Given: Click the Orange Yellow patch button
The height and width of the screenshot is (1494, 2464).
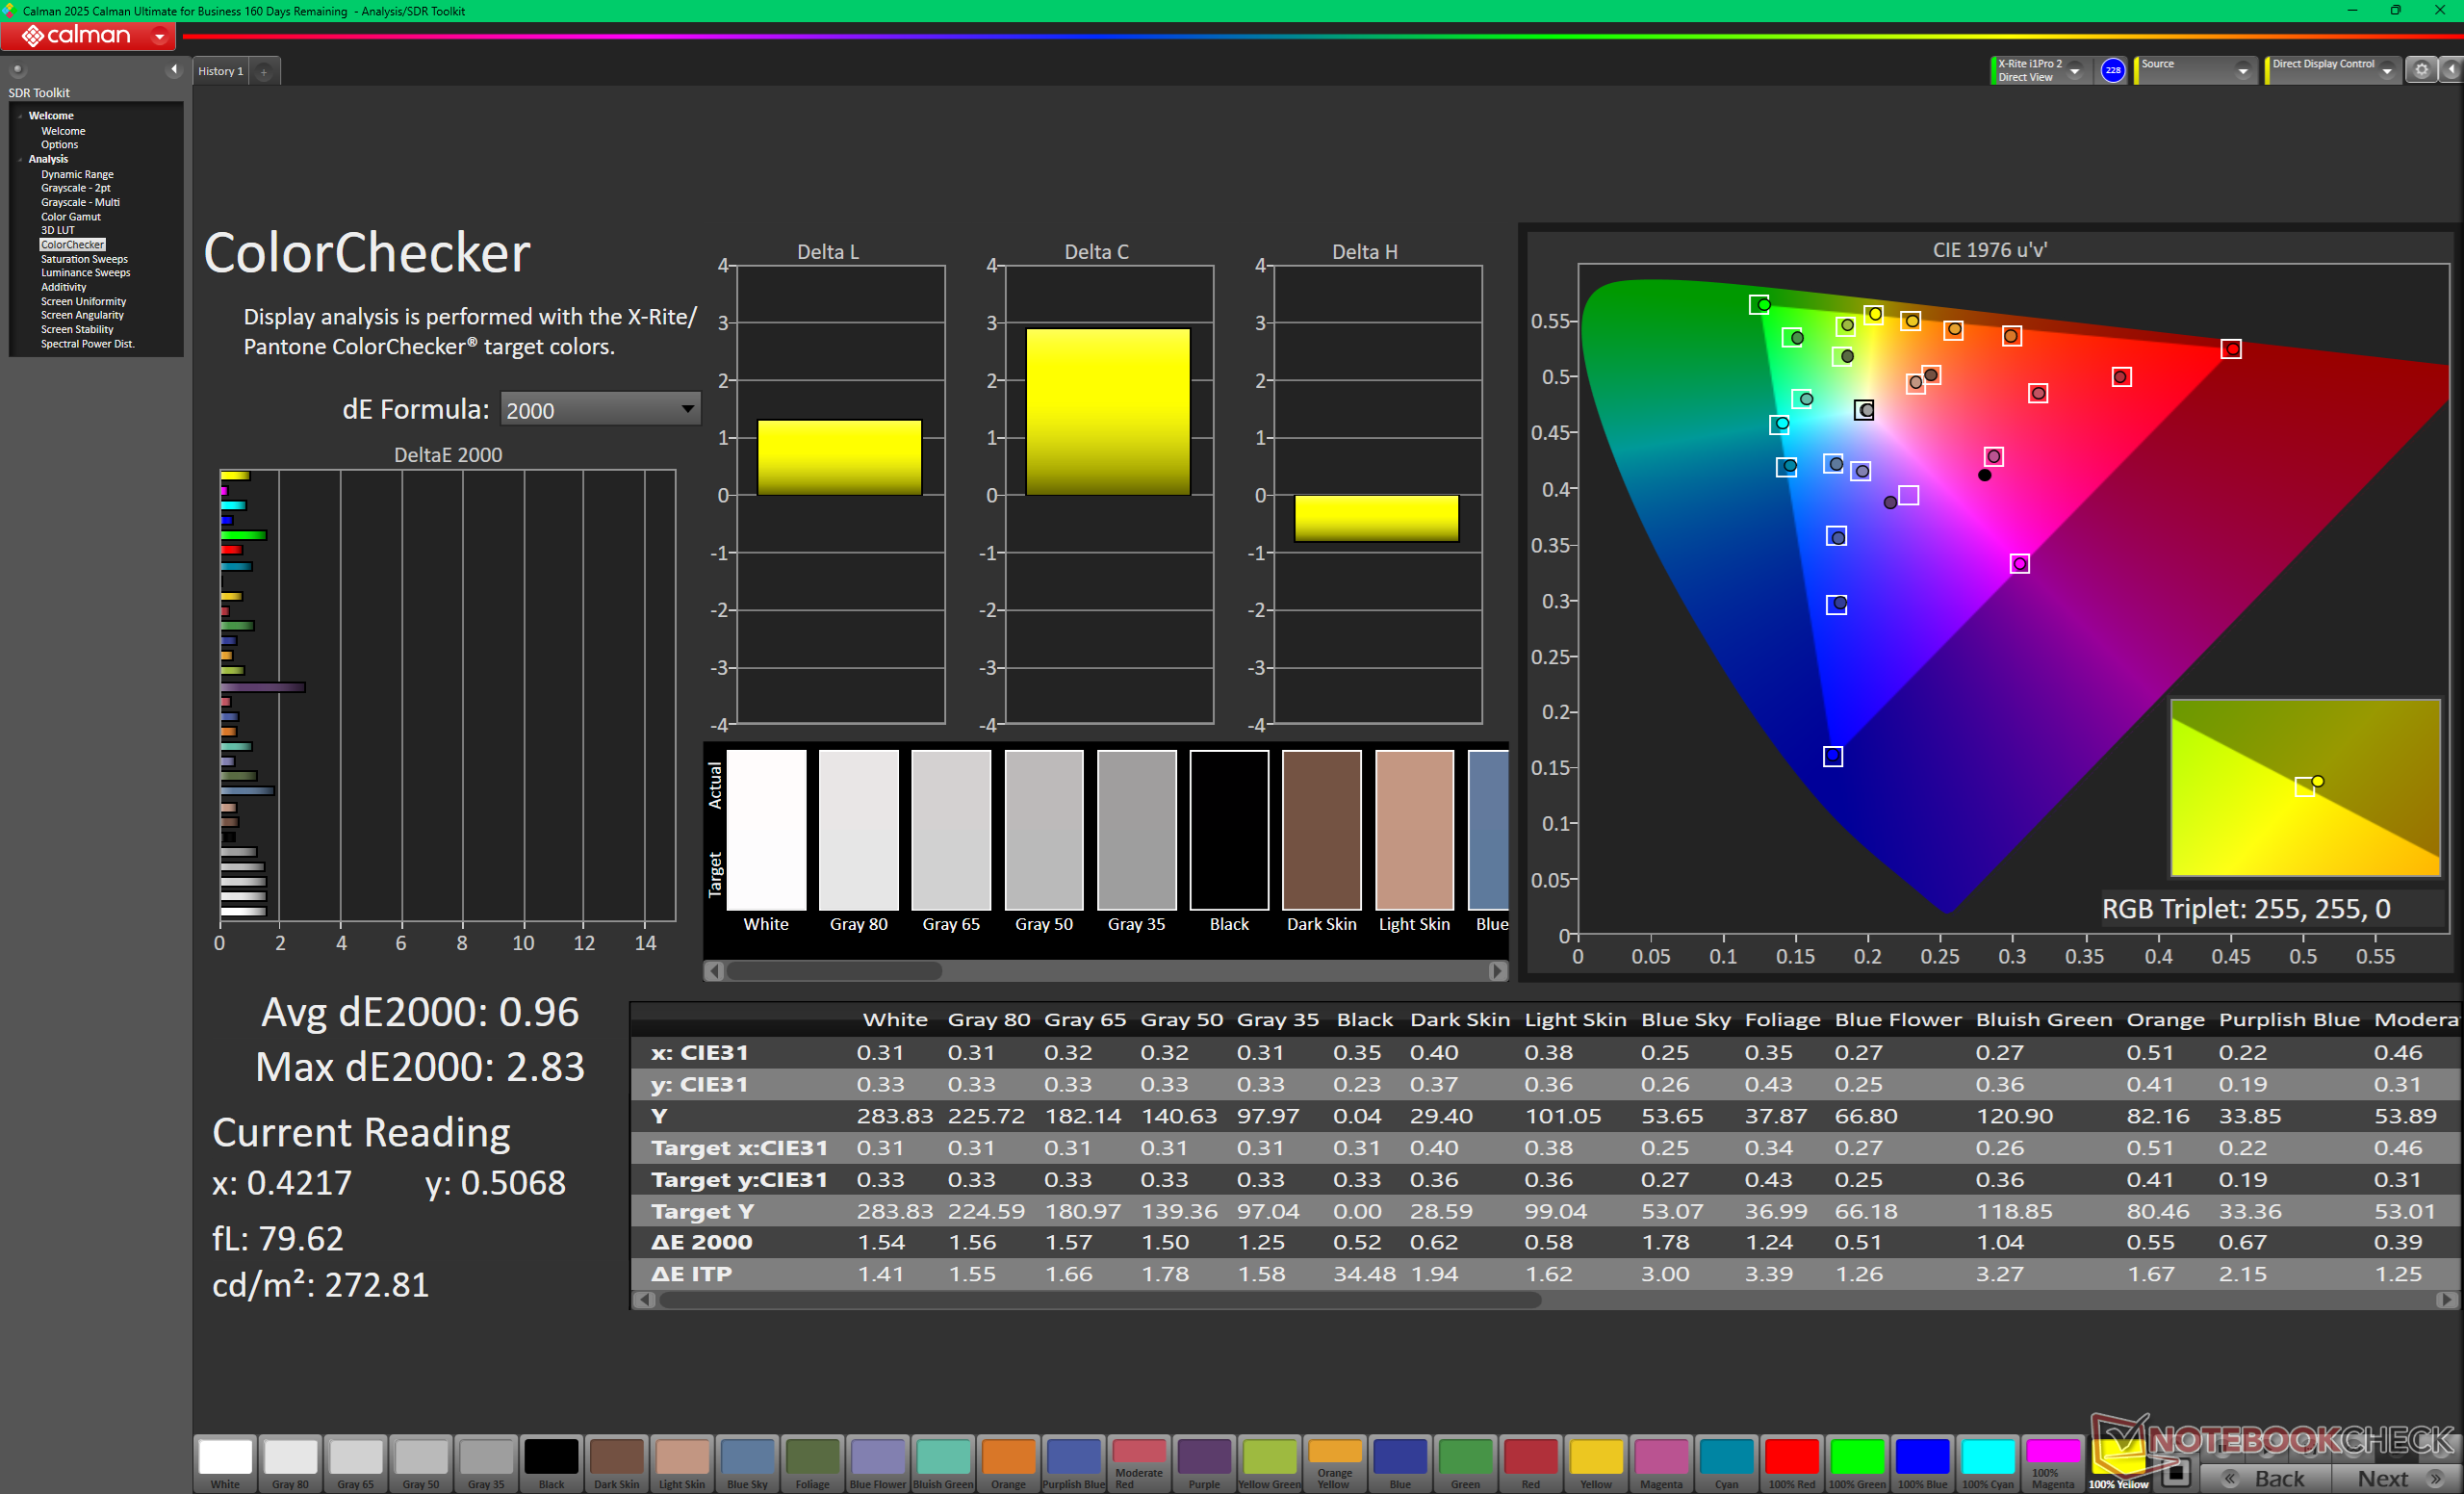Looking at the screenshot, I should tap(1335, 1463).
